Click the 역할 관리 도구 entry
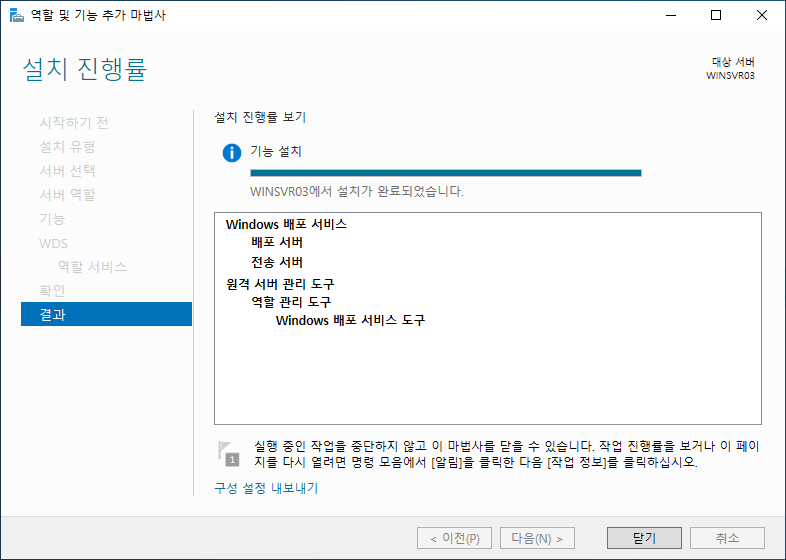786x560 pixels. [x=291, y=302]
